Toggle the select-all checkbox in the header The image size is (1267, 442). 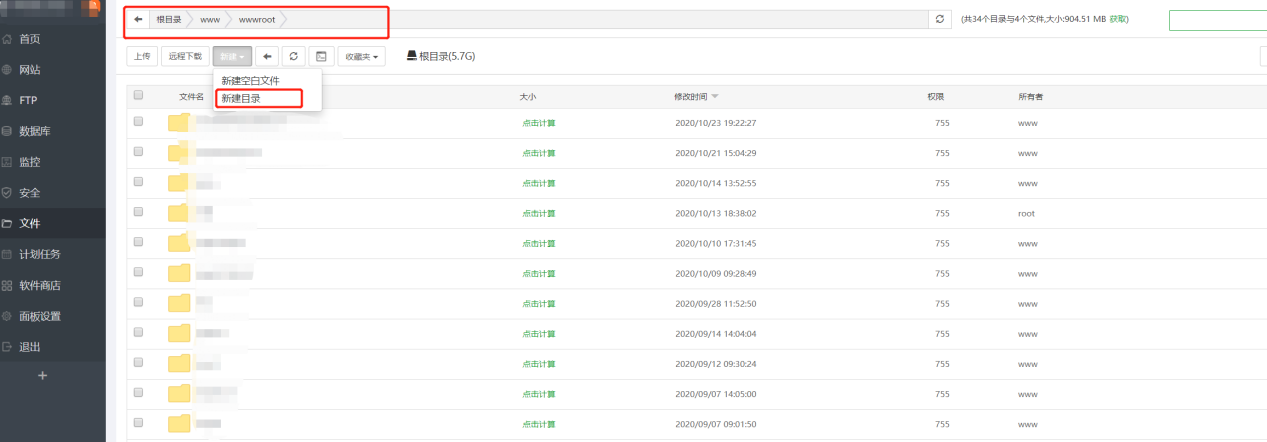138,96
